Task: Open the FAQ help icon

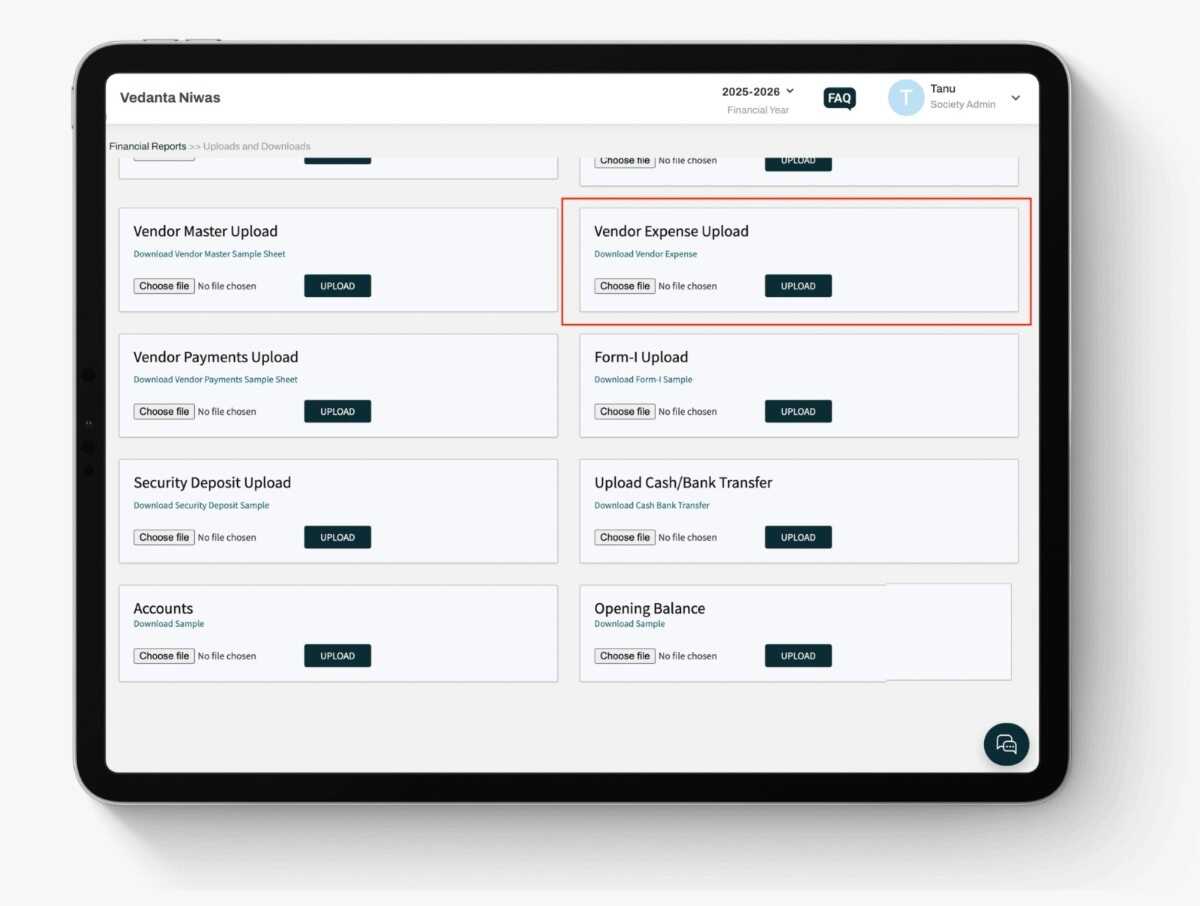Action: pyautogui.click(x=839, y=98)
